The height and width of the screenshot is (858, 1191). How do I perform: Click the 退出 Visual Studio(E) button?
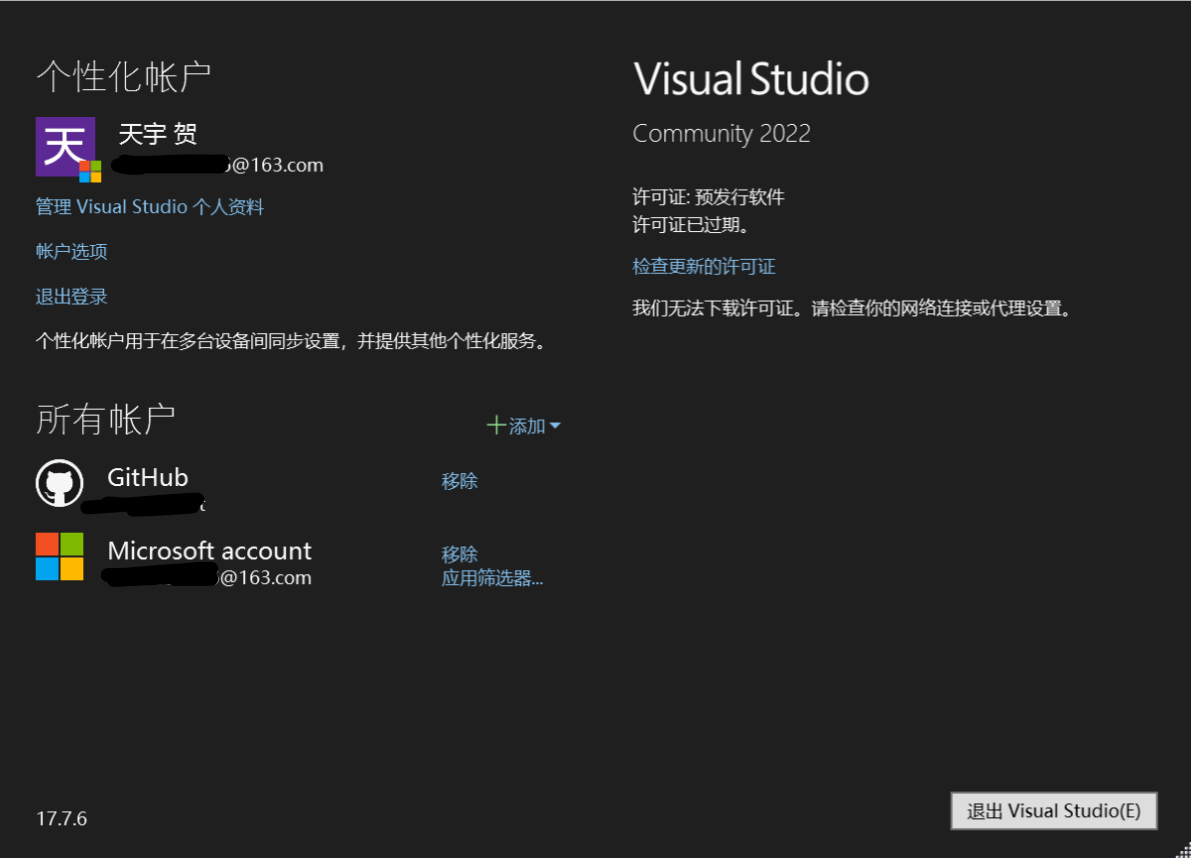1054,811
